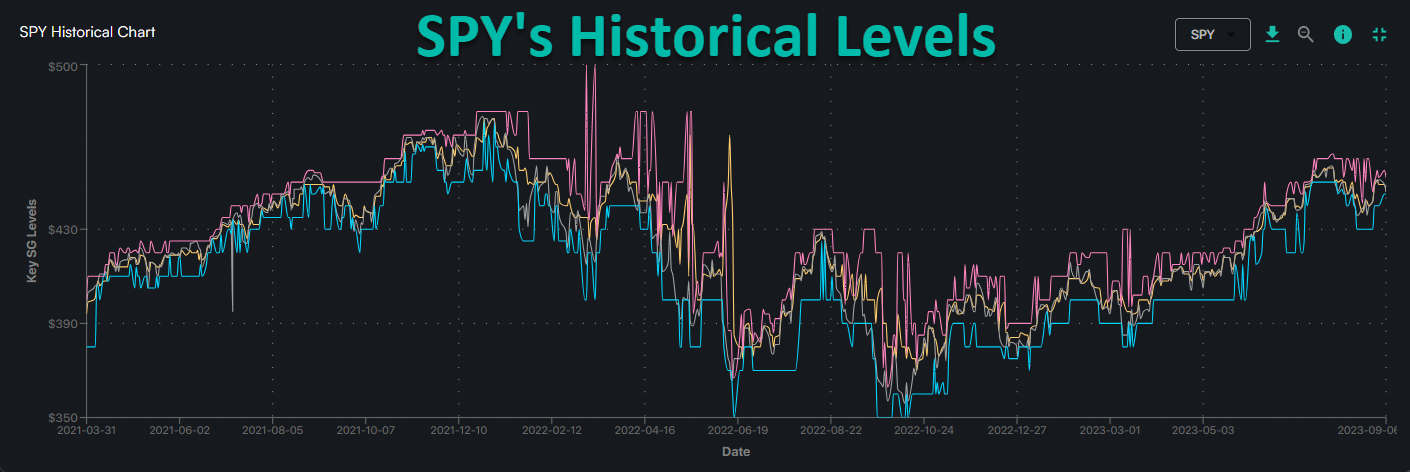Click the 2023-05-03 date label
The width and height of the screenshot is (1410, 472).
(1203, 431)
